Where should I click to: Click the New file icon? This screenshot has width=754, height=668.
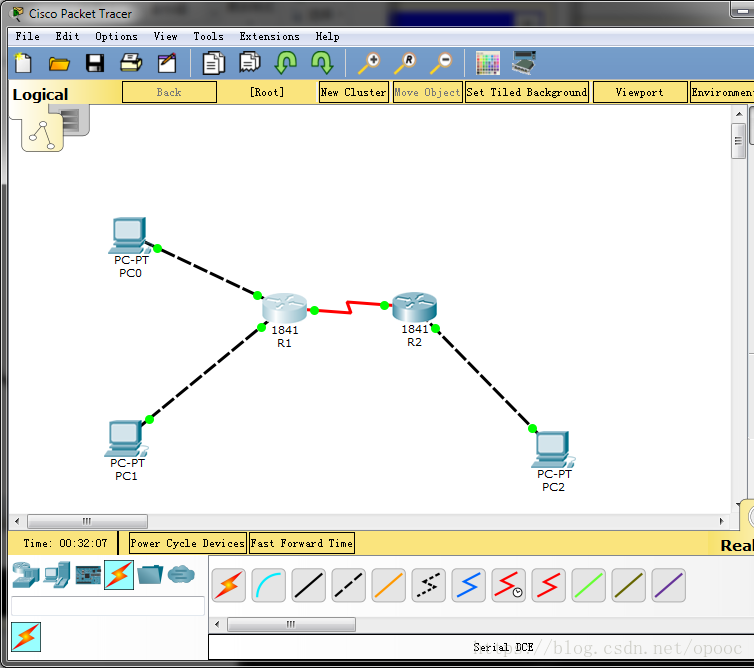coord(23,63)
